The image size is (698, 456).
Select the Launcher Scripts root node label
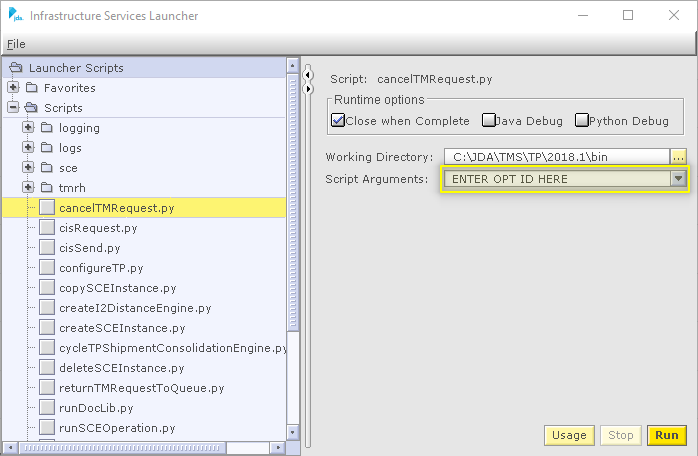point(76,68)
